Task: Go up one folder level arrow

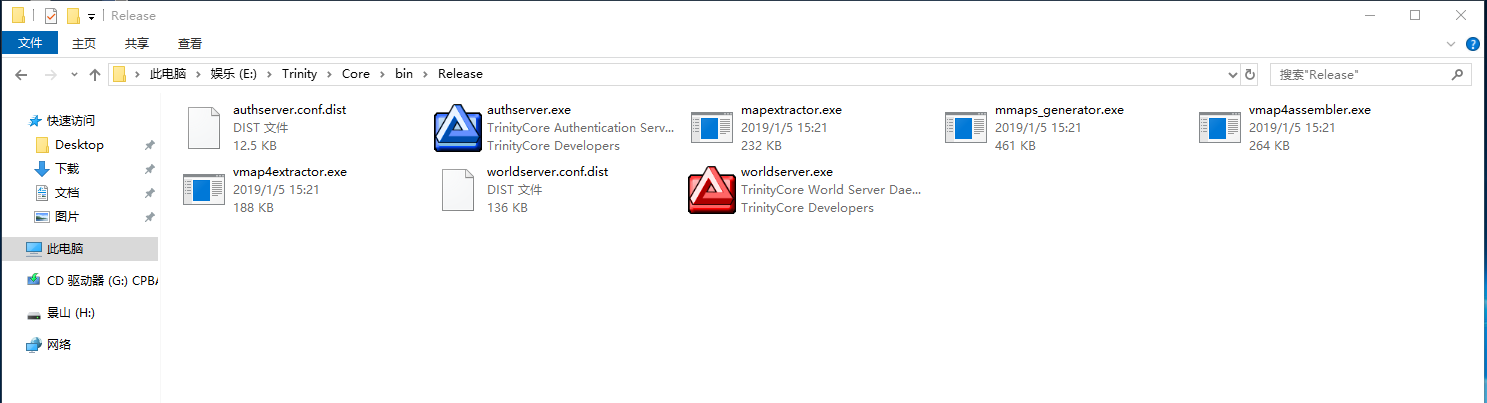Action: pos(95,74)
